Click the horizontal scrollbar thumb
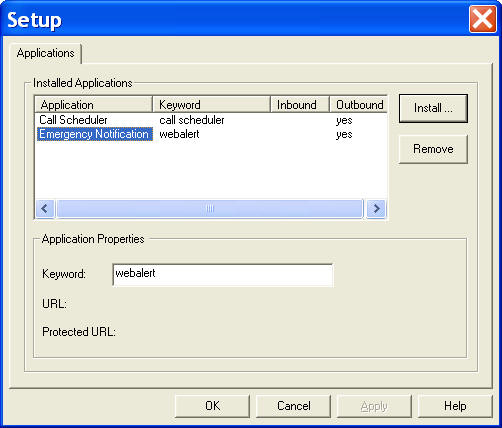Viewport: 502px width, 428px height. tap(210, 209)
